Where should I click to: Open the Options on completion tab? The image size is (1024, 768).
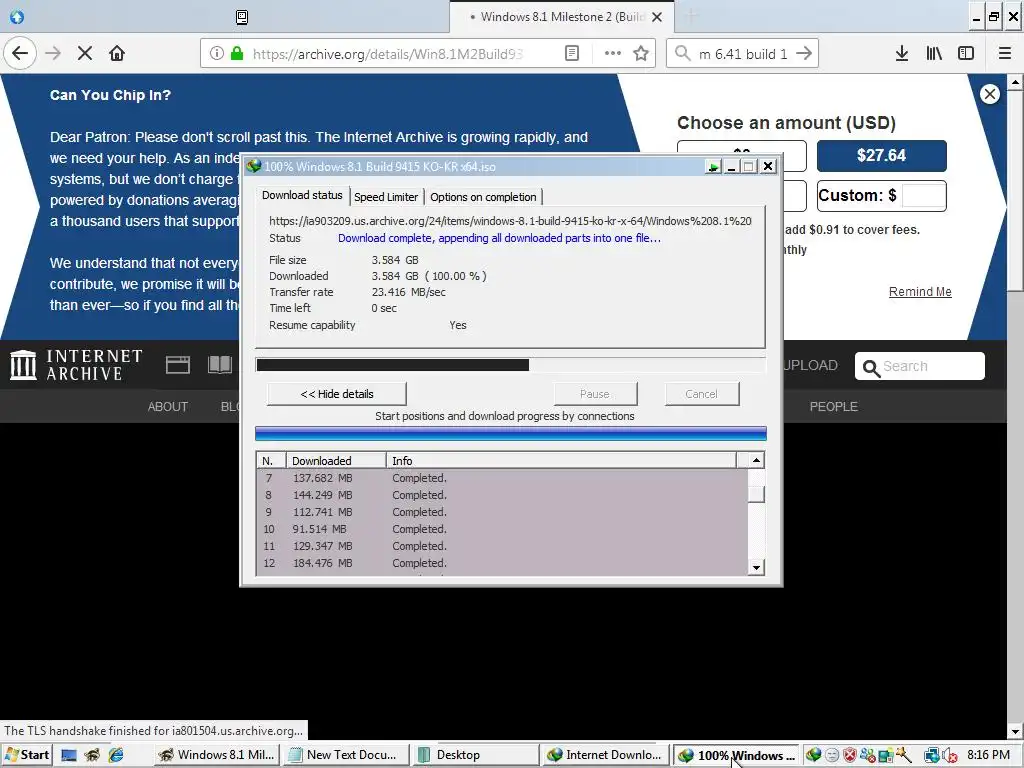(x=483, y=197)
